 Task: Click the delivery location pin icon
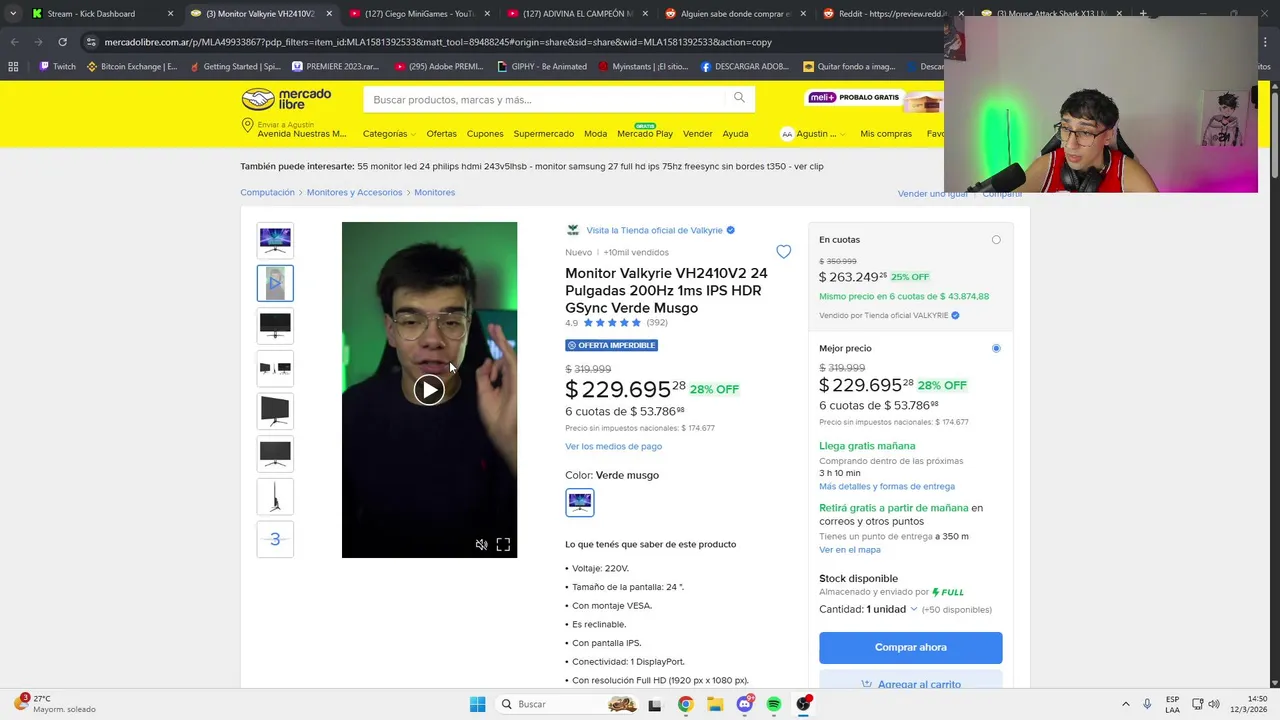pyautogui.click(x=247, y=125)
